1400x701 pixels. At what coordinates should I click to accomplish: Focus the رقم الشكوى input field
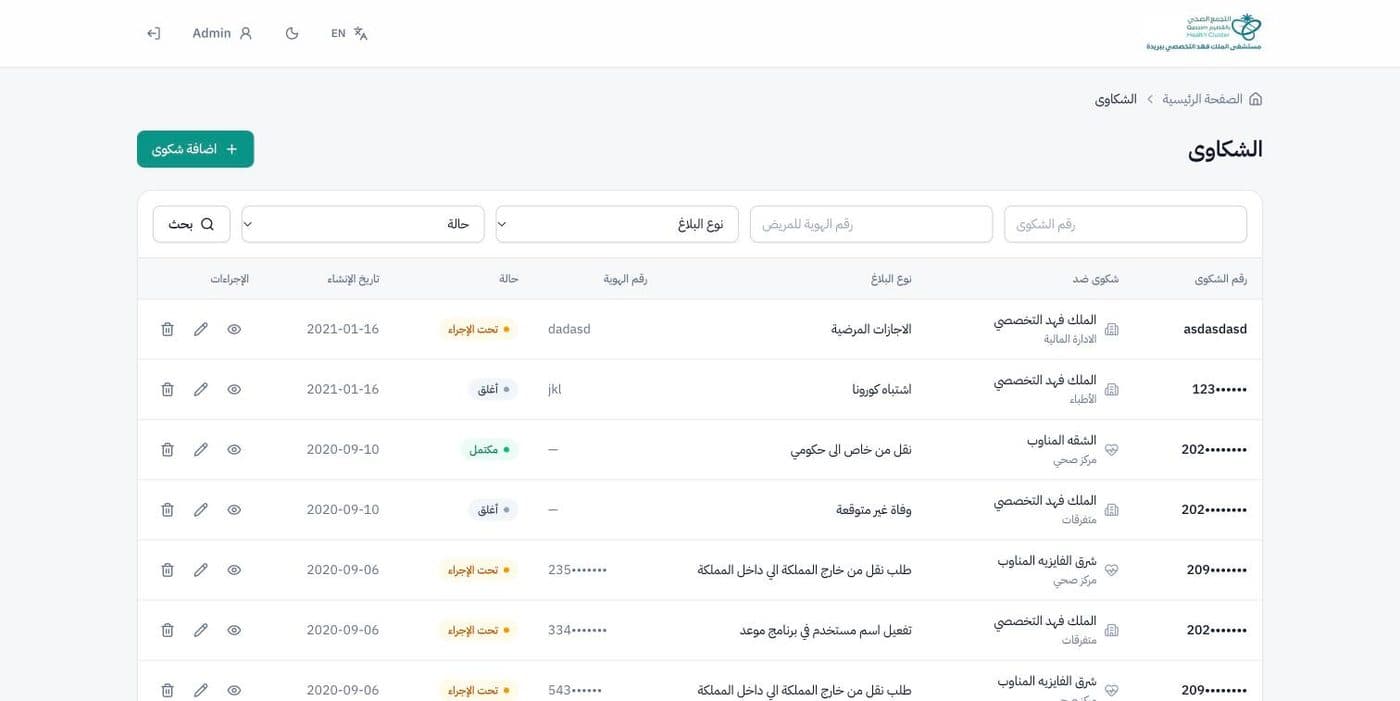point(1126,224)
